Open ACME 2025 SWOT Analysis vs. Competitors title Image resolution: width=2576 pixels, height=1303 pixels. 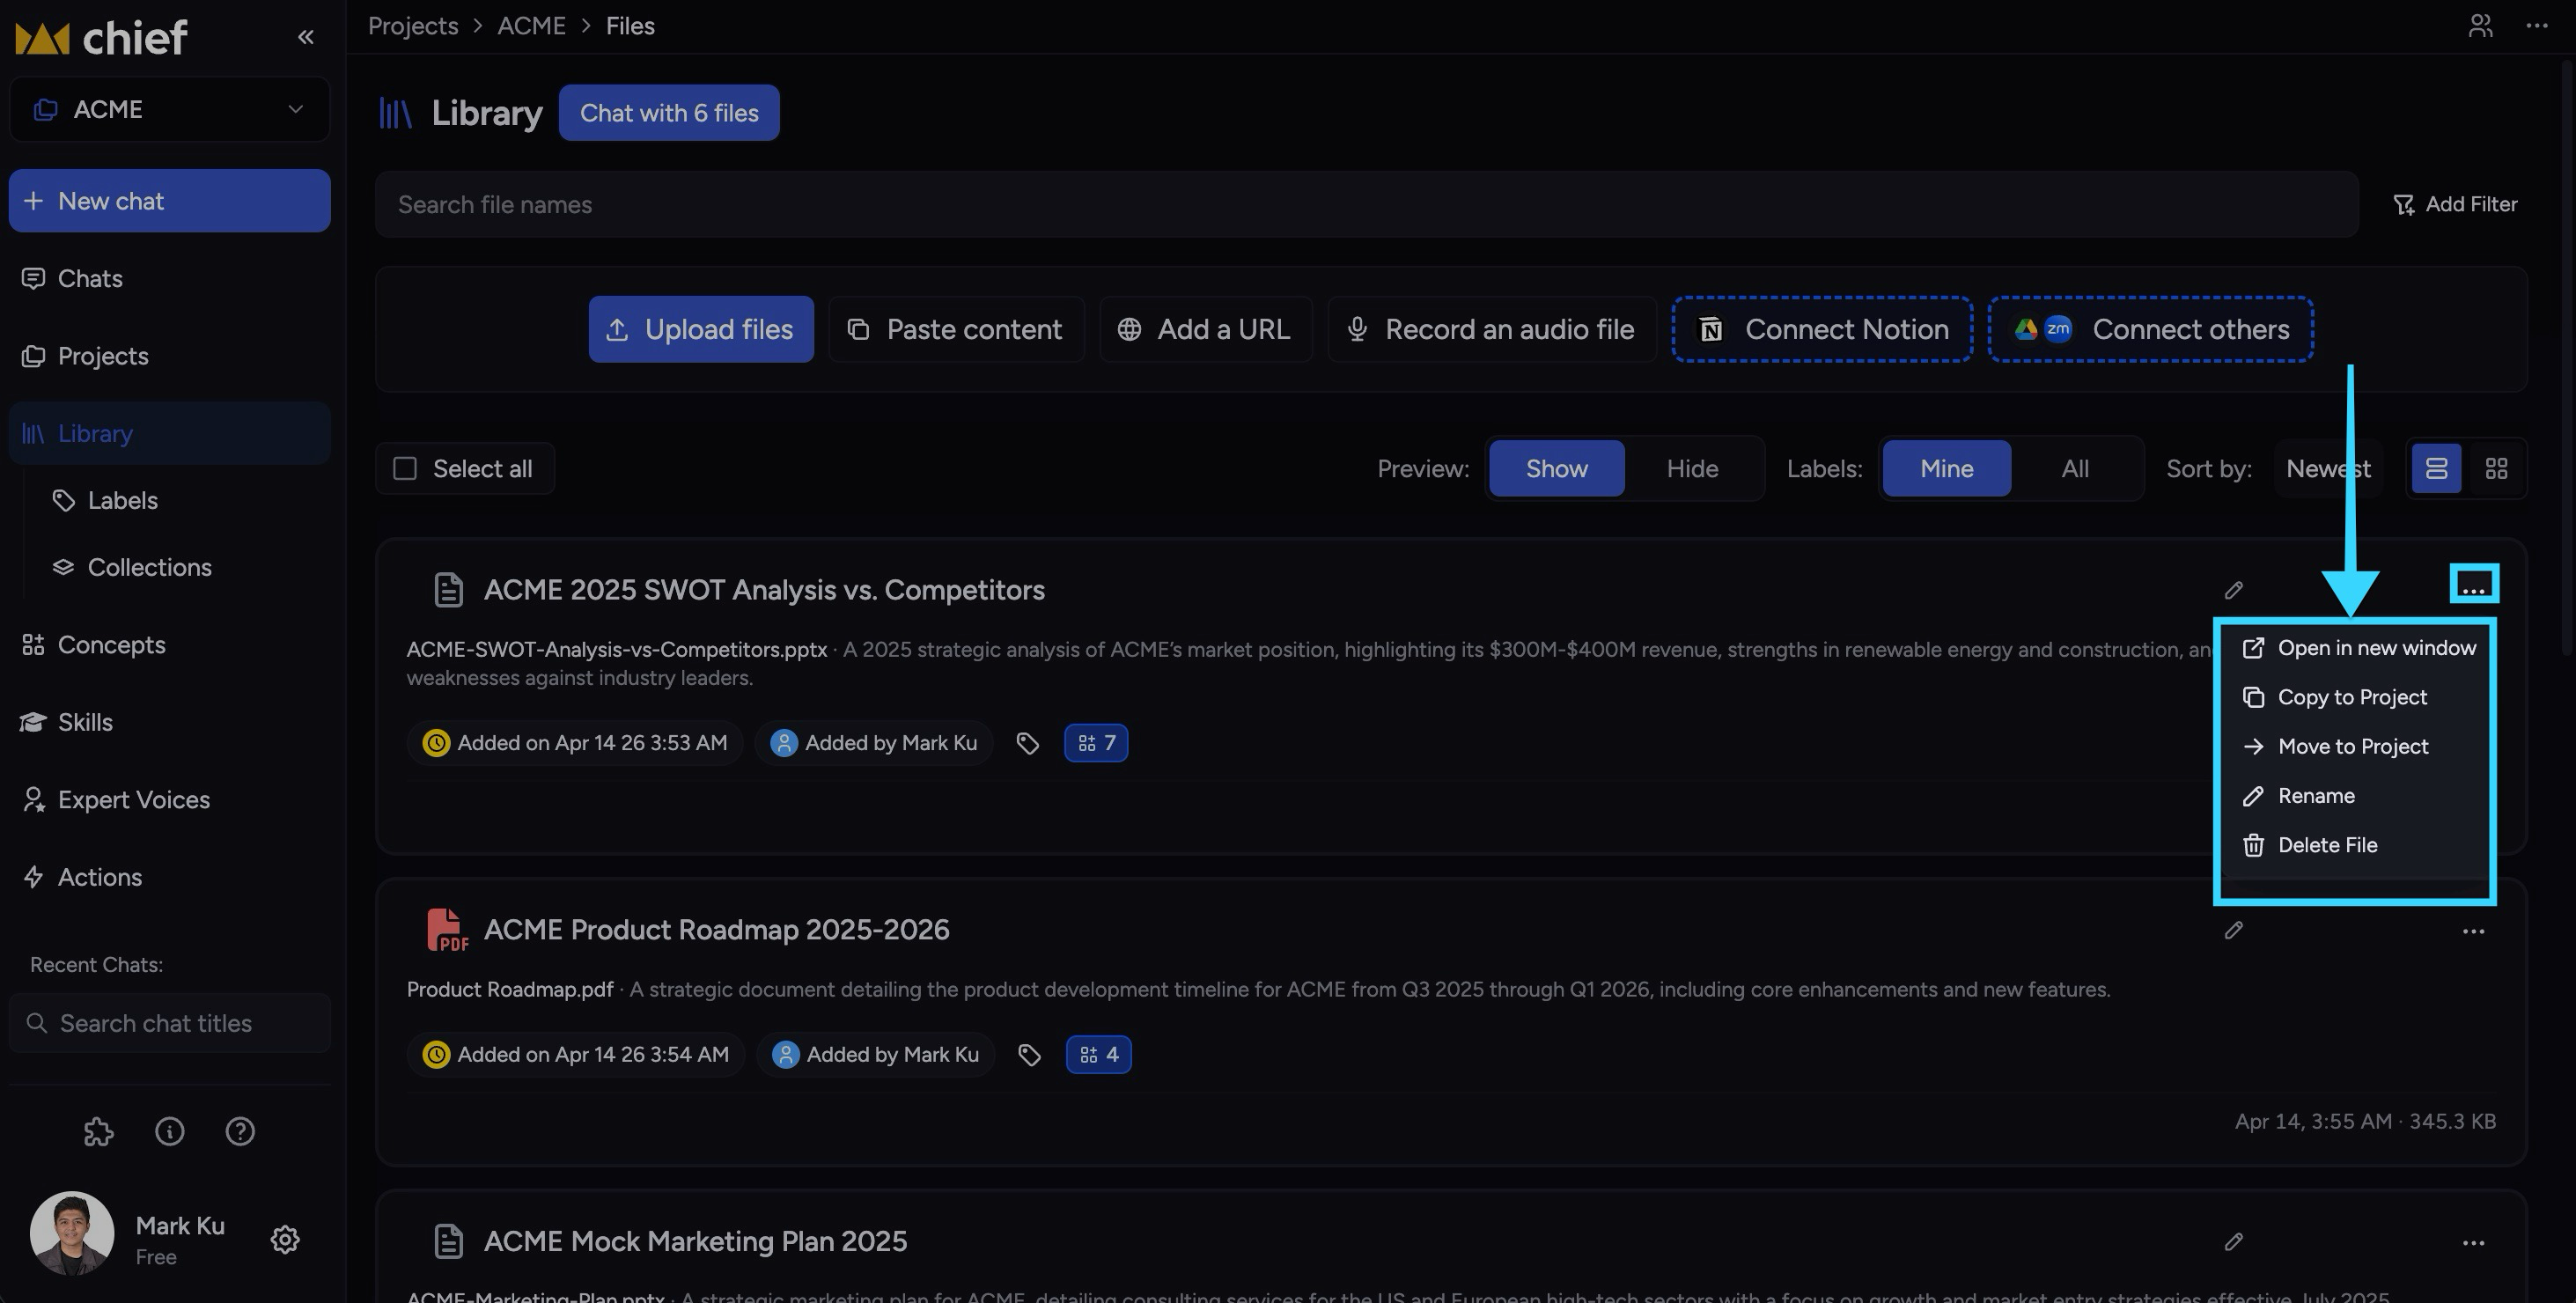[x=764, y=590]
